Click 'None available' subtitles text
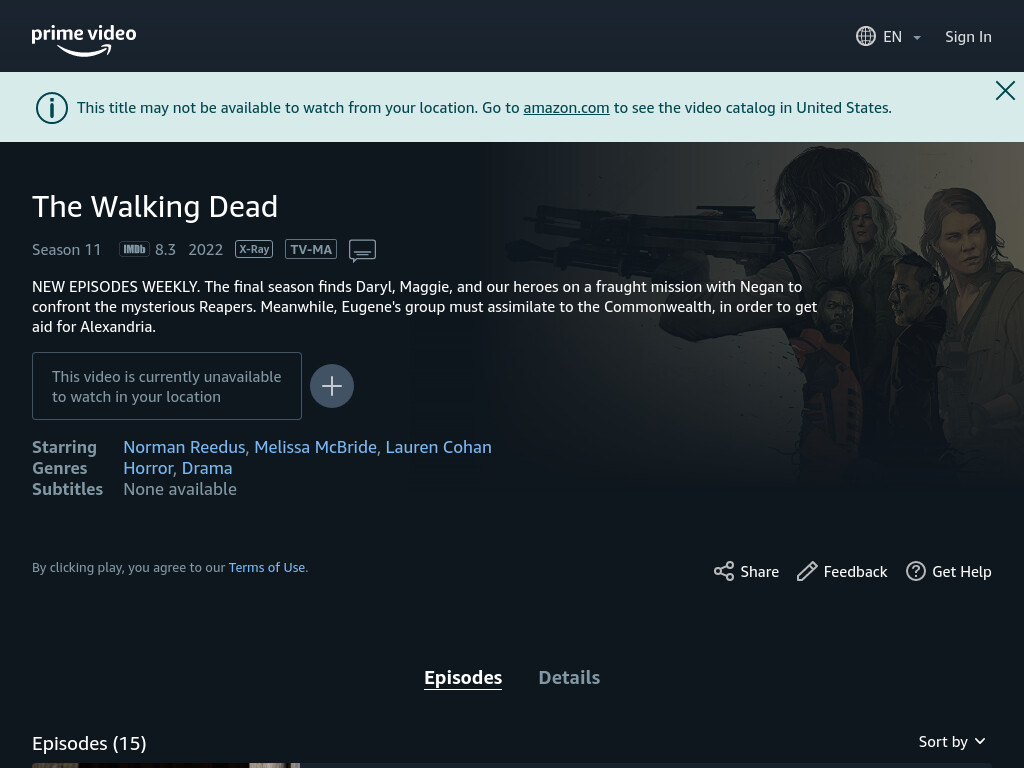The image size is (1024, 768). tap(180, 489)
